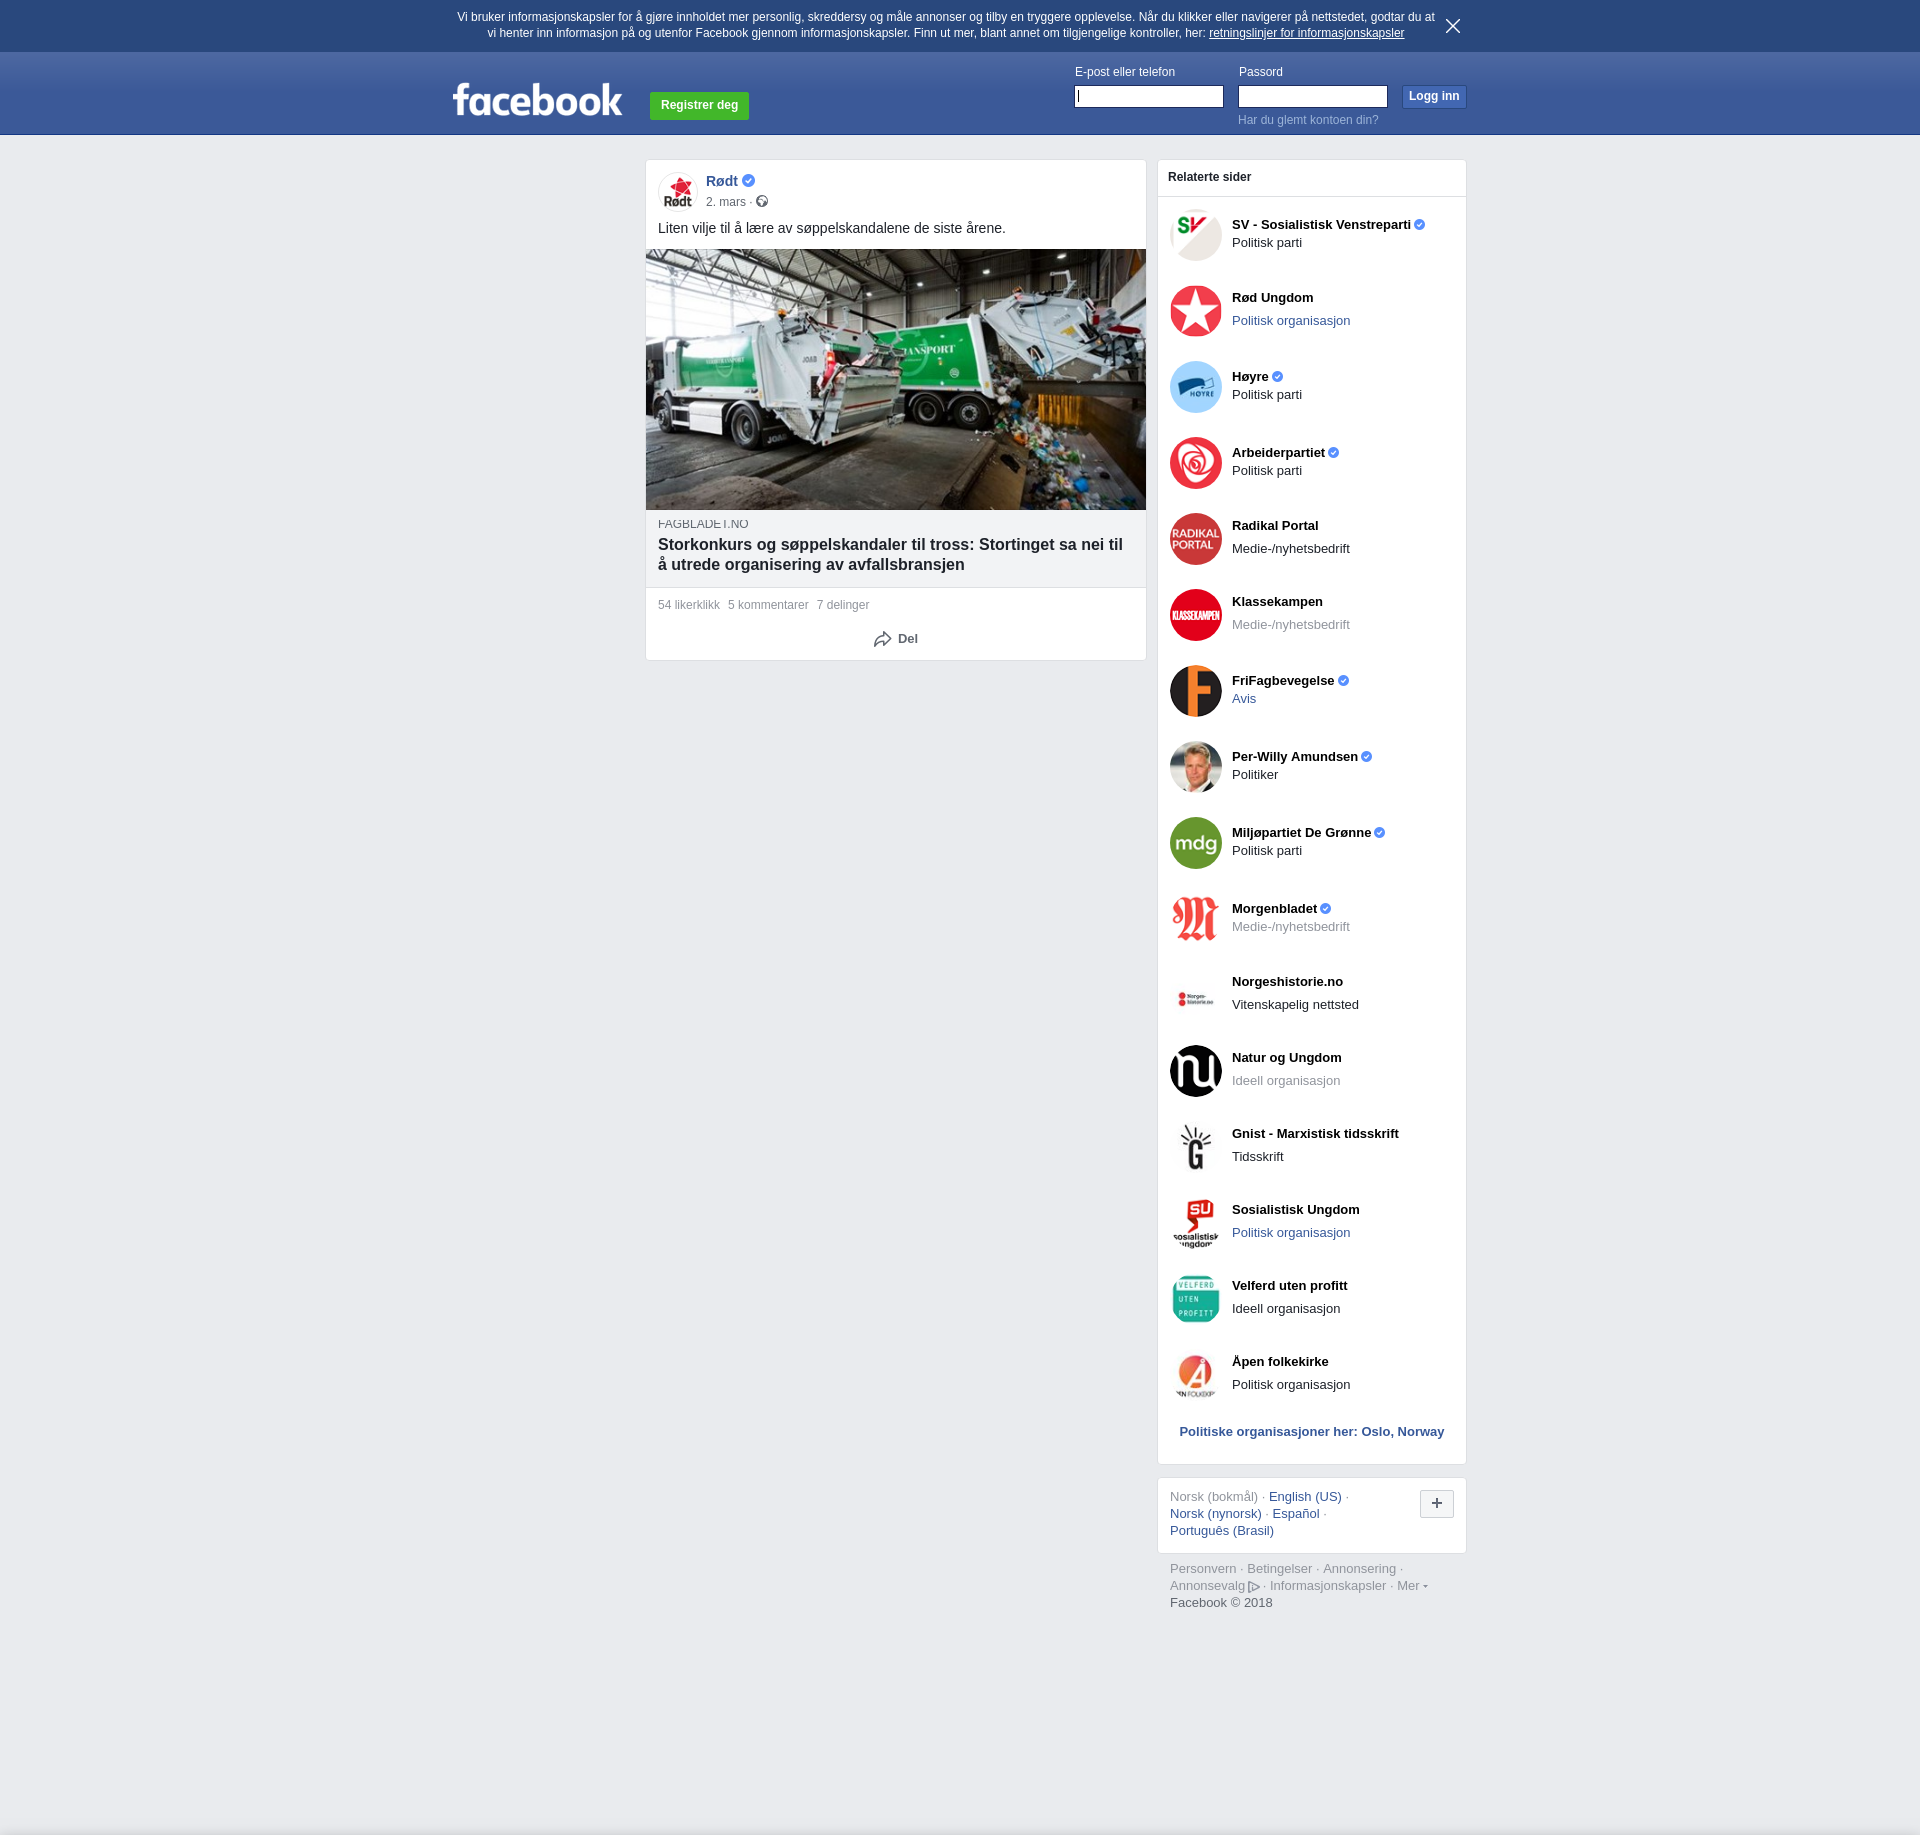Click the Velferd uten profitt logo
Image resolution: width=1920 pixels, height=1835 pixels.
click(x=1196, y=1299)
